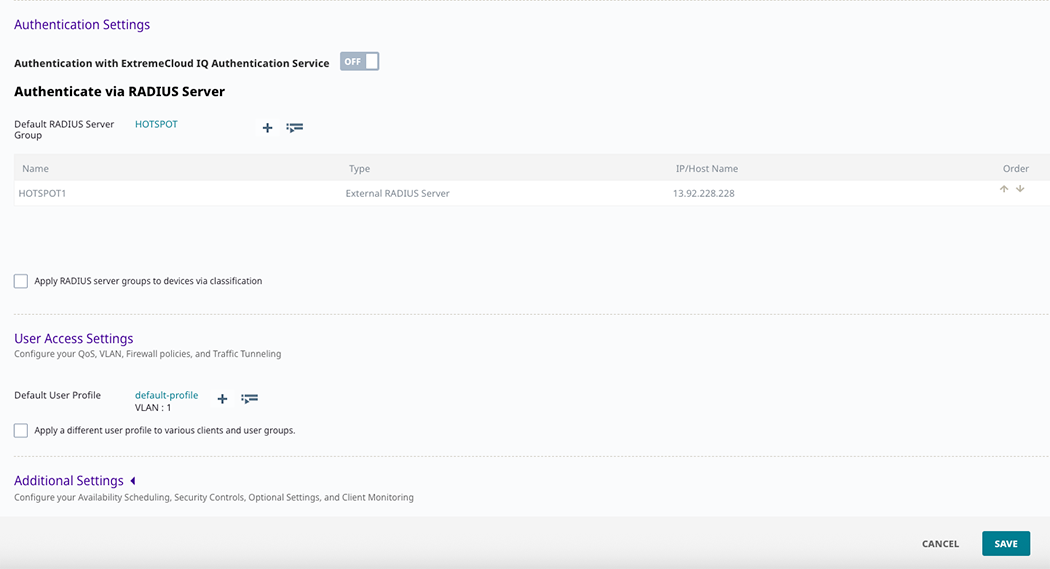Move HOTSPOT1 down in order

(x=1020, y=189)
